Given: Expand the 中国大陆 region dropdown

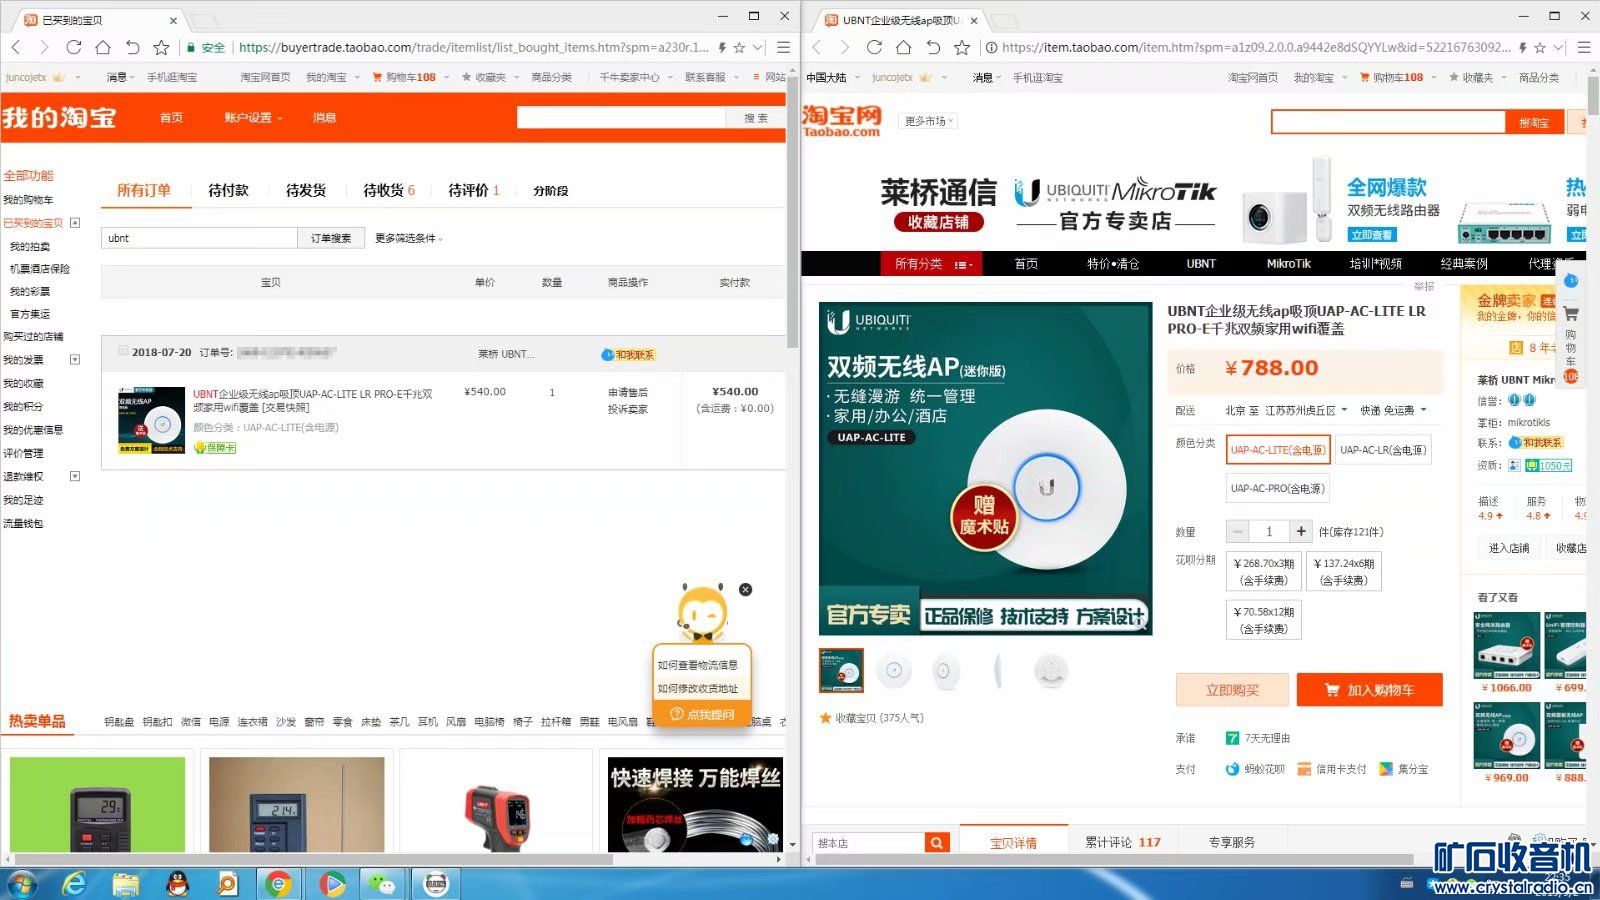Looking at the screenshot, I should click(832, 77).
